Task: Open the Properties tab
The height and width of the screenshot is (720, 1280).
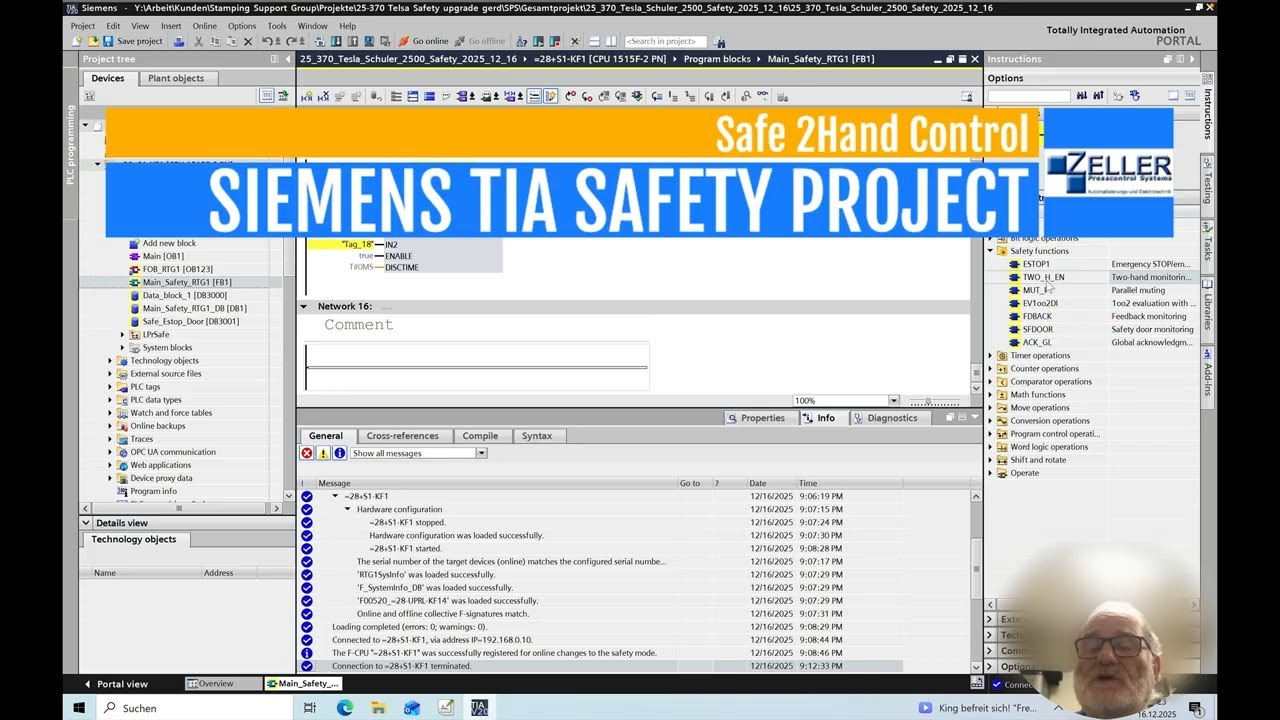Action: click(756, 418)
